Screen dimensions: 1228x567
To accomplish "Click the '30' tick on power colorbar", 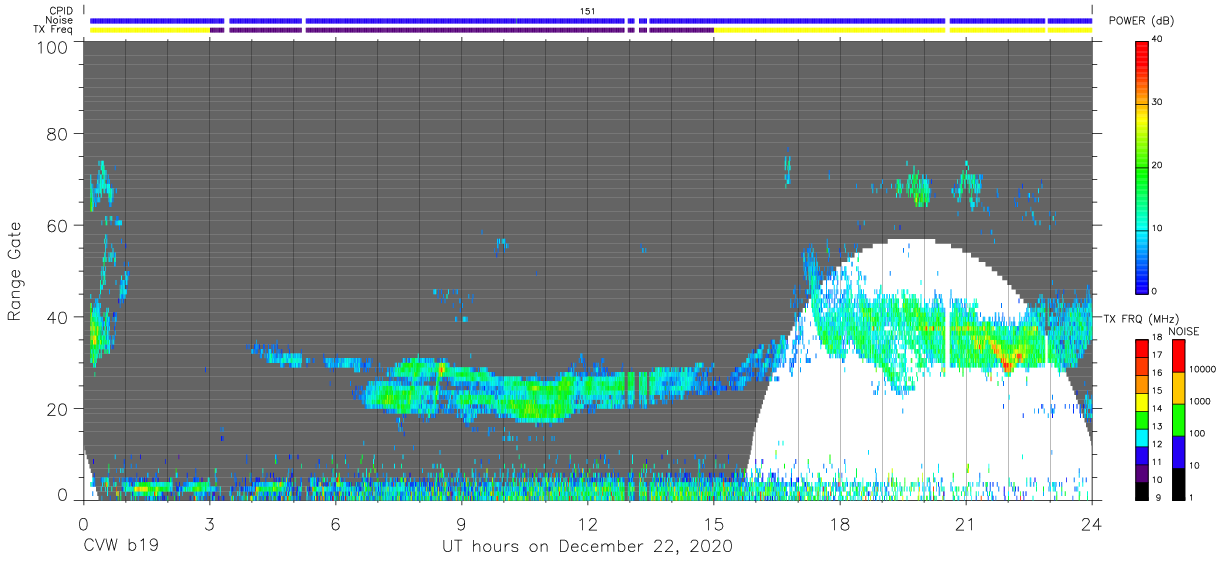I will pos(1159,103).
